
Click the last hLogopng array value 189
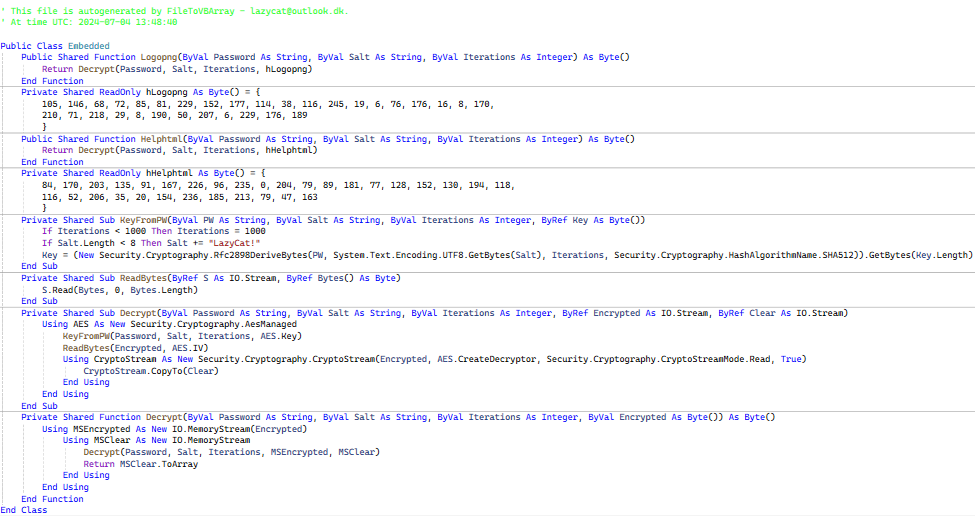(300, 115)
